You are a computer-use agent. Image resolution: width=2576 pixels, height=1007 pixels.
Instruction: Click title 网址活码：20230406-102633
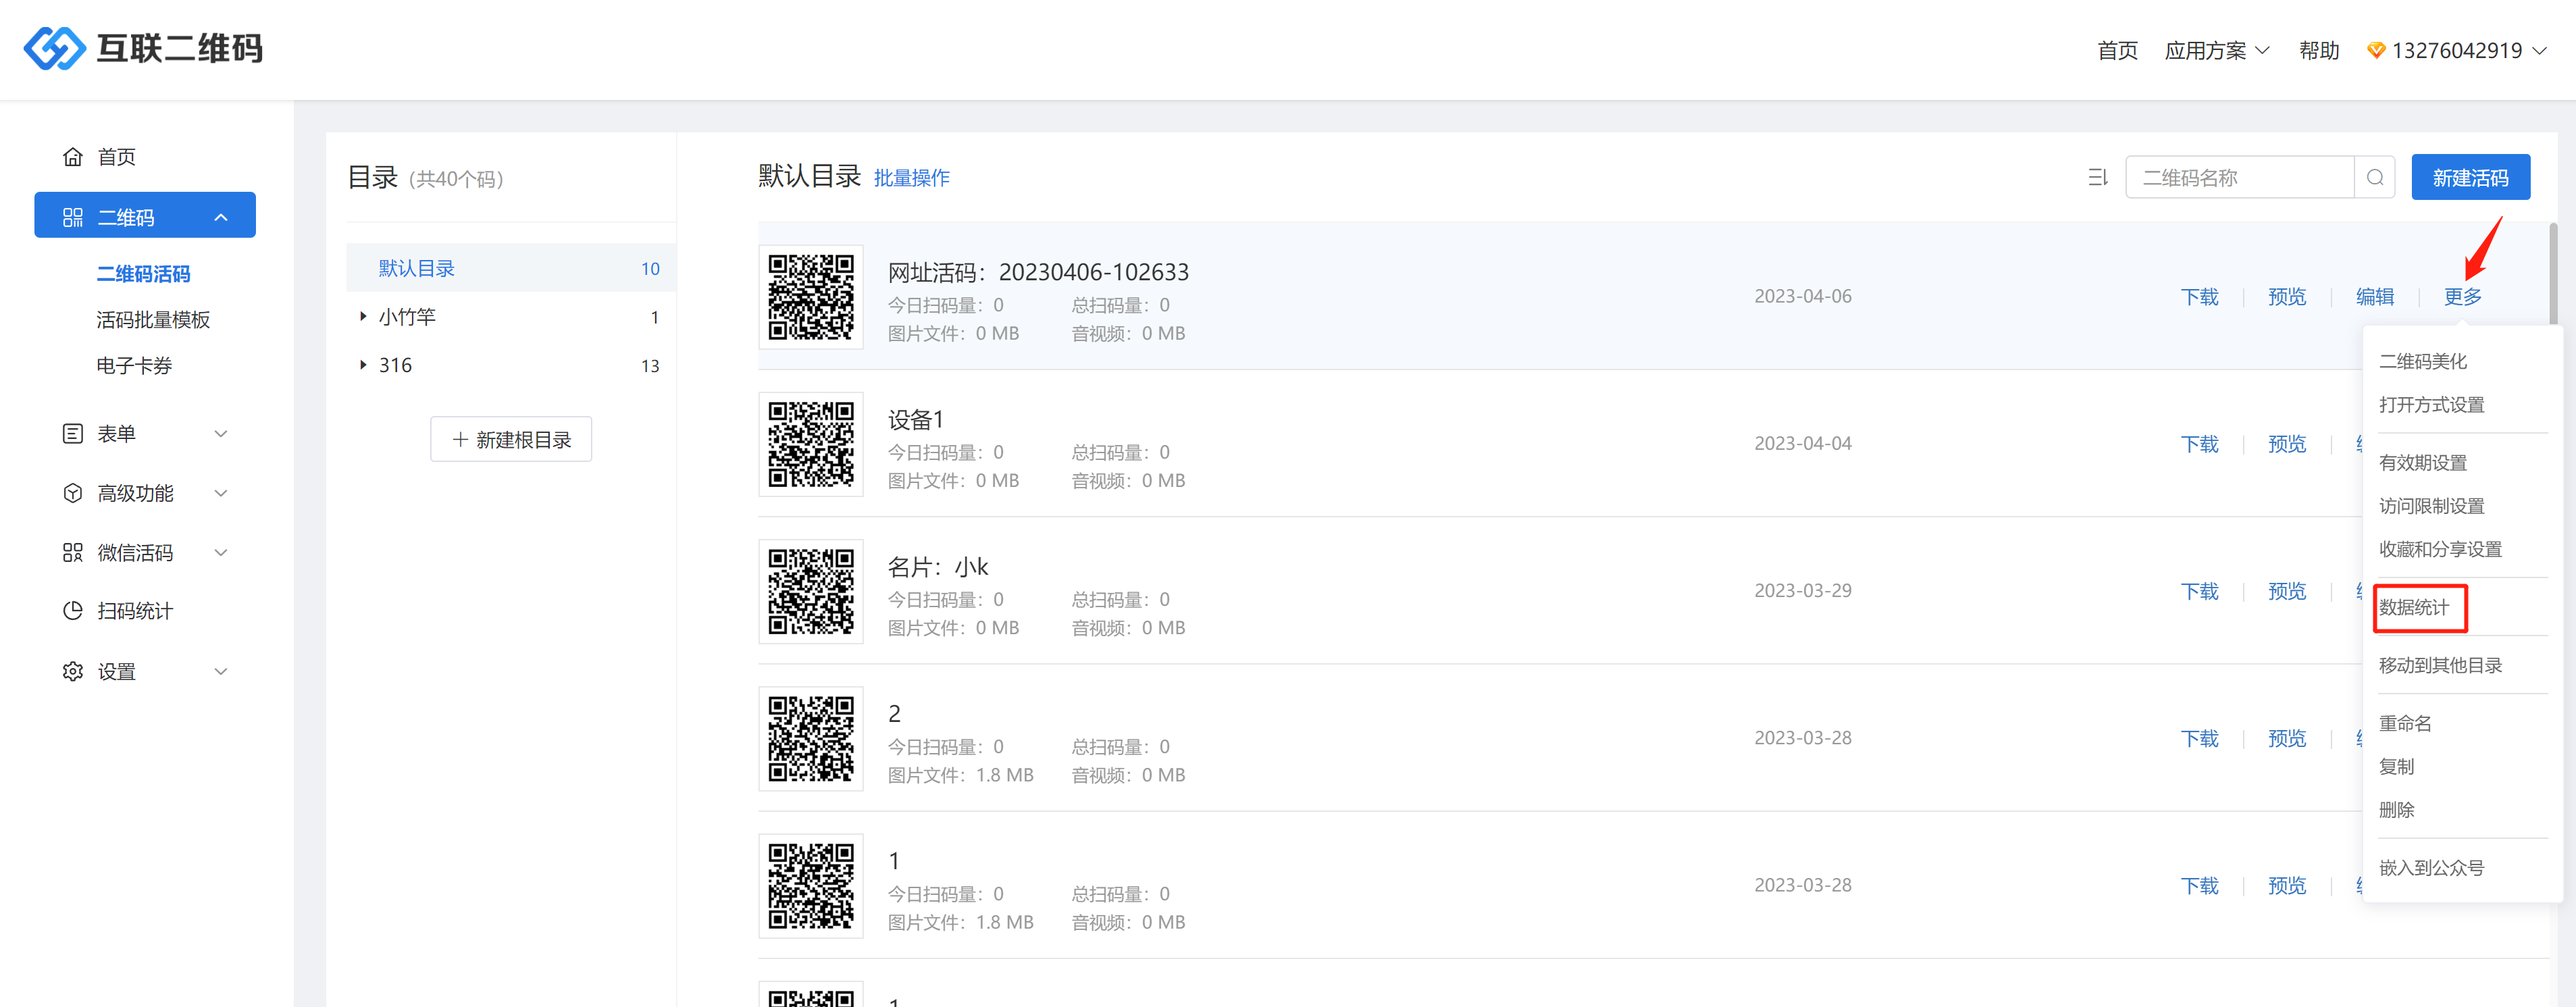(x=1038, y=272)
